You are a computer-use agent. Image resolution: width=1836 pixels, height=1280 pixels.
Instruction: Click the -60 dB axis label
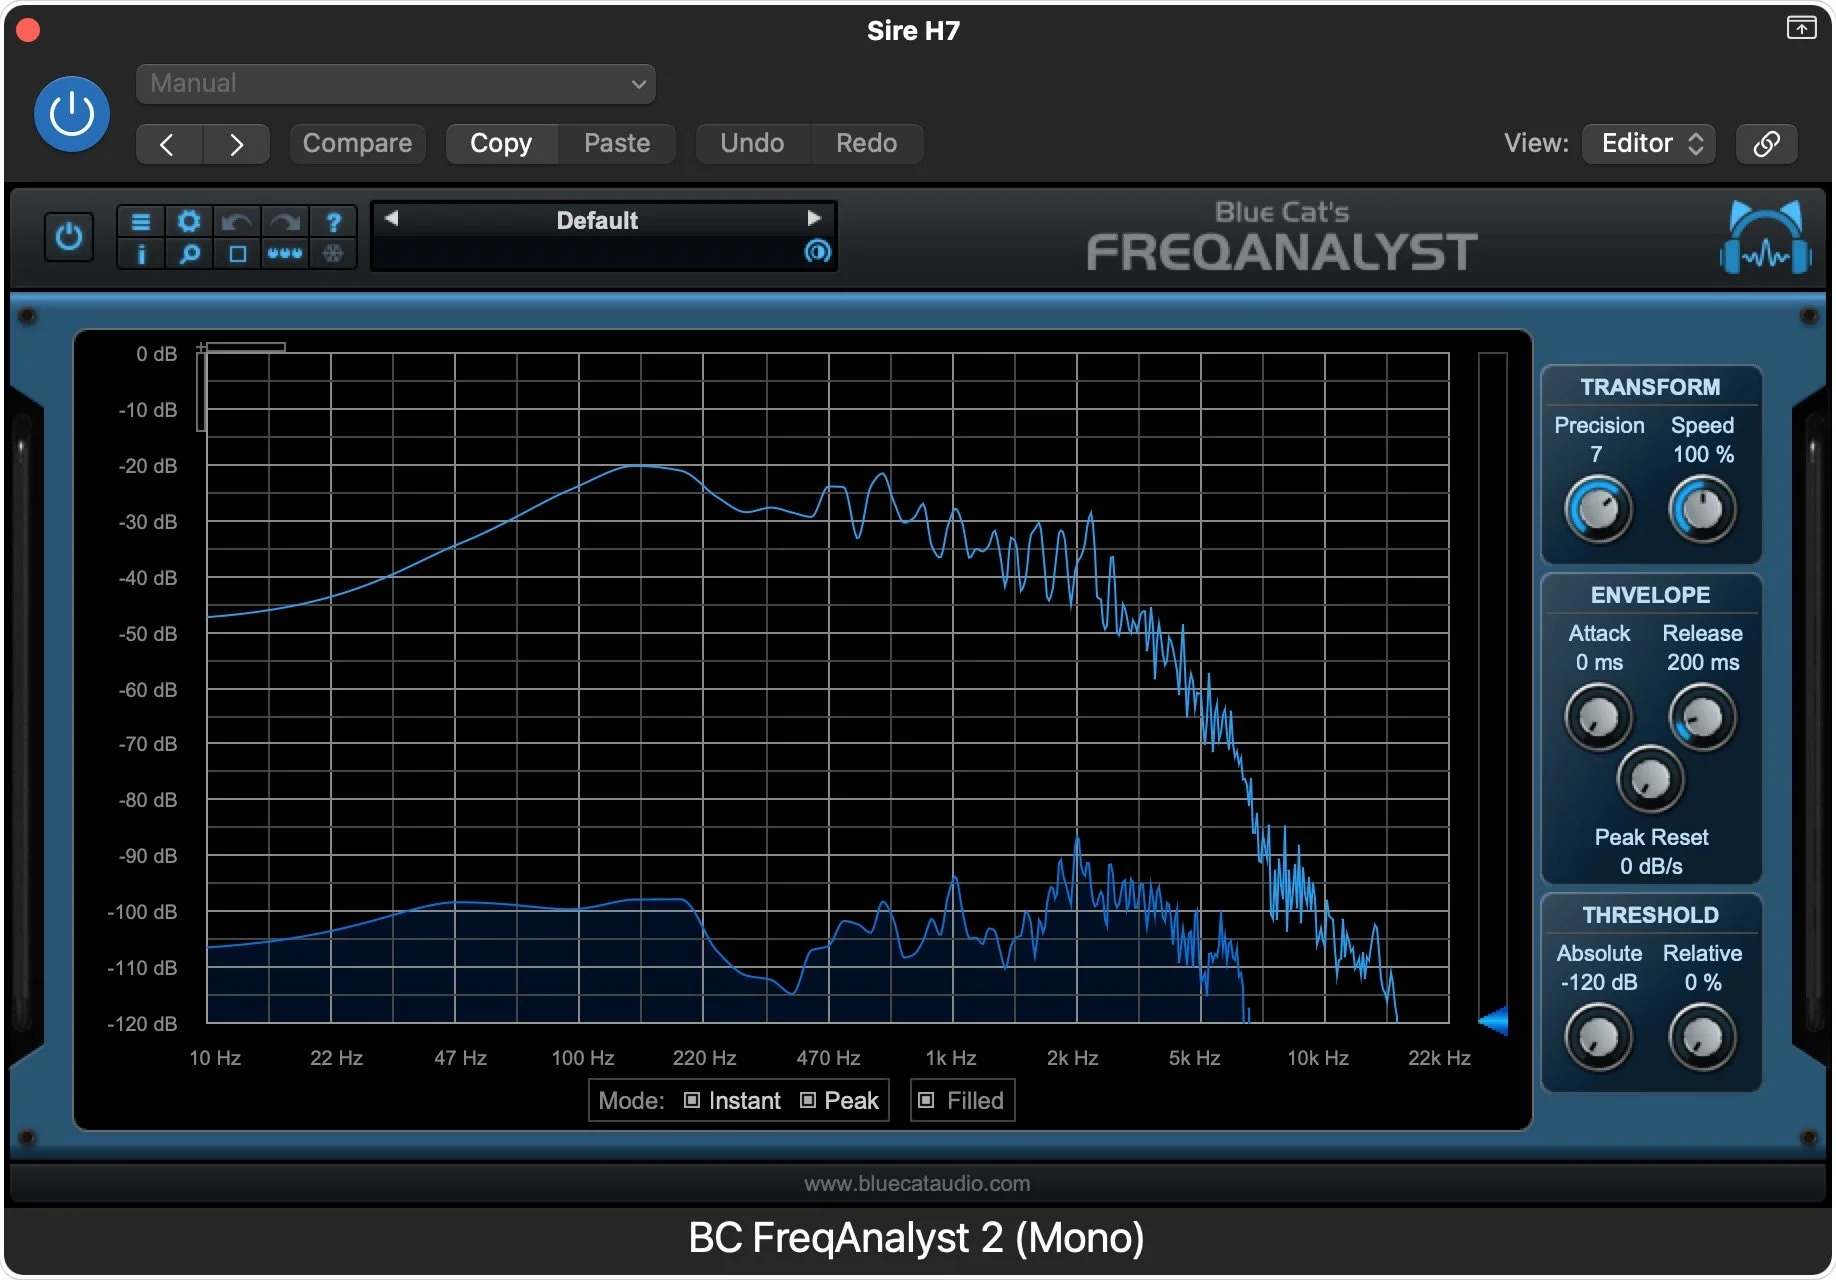(x=148, y=690)
